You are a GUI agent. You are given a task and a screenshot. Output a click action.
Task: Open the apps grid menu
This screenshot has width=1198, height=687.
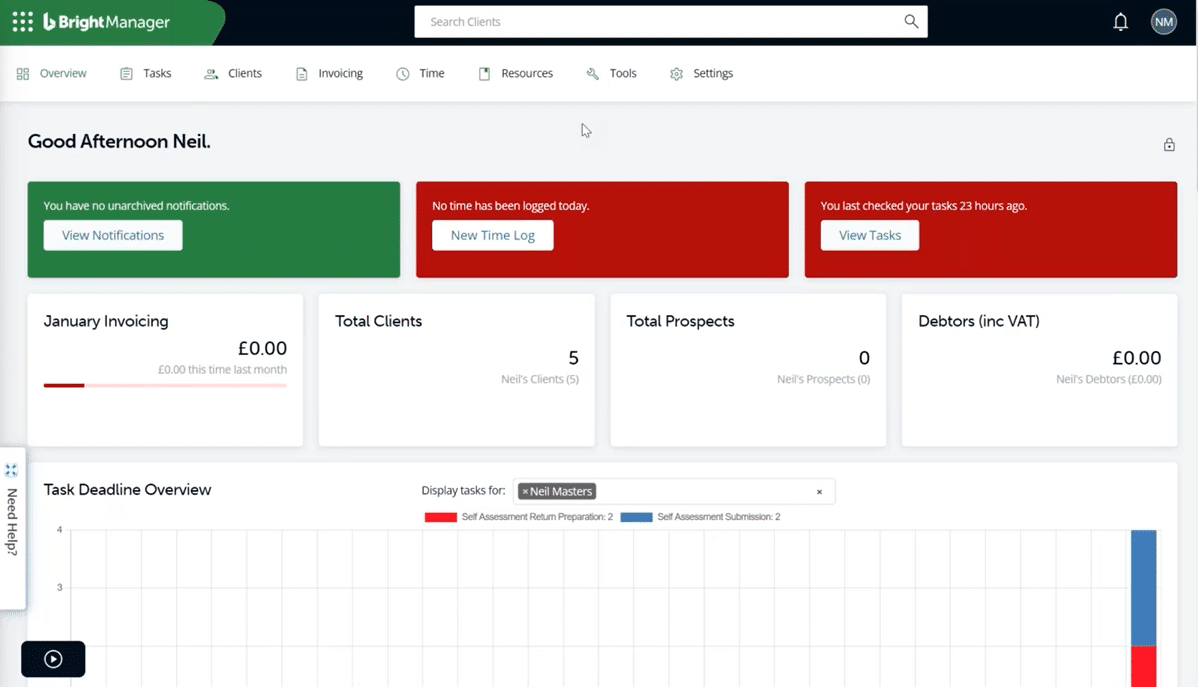(22, 21)
